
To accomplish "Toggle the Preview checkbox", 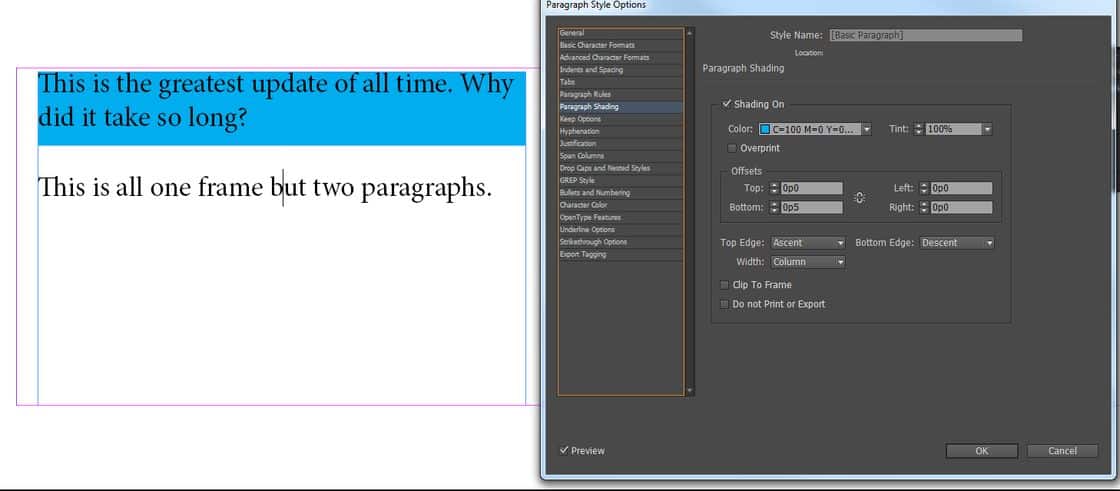I will [565, 450].
